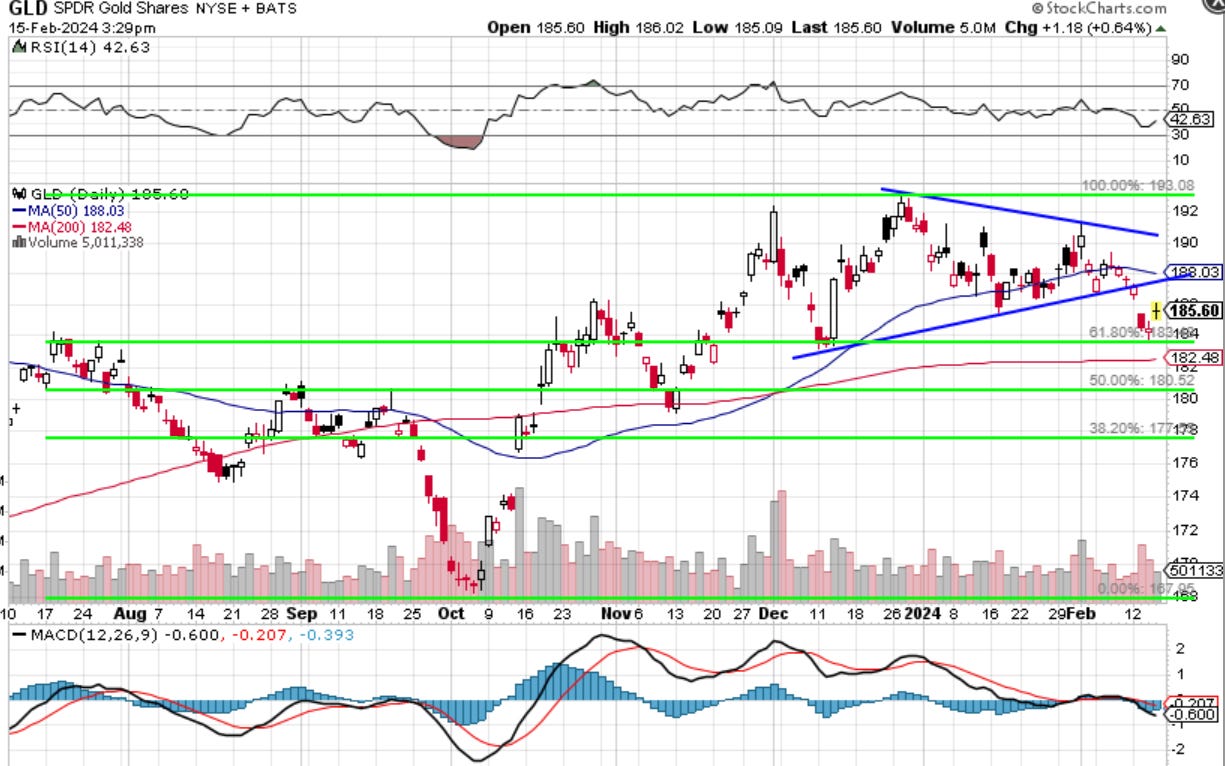Click the 'Dec' label on the date axis
Image resolution: width=1225 pixels, height=766 pixels.
pyautogui.click(x=776, y=613)
